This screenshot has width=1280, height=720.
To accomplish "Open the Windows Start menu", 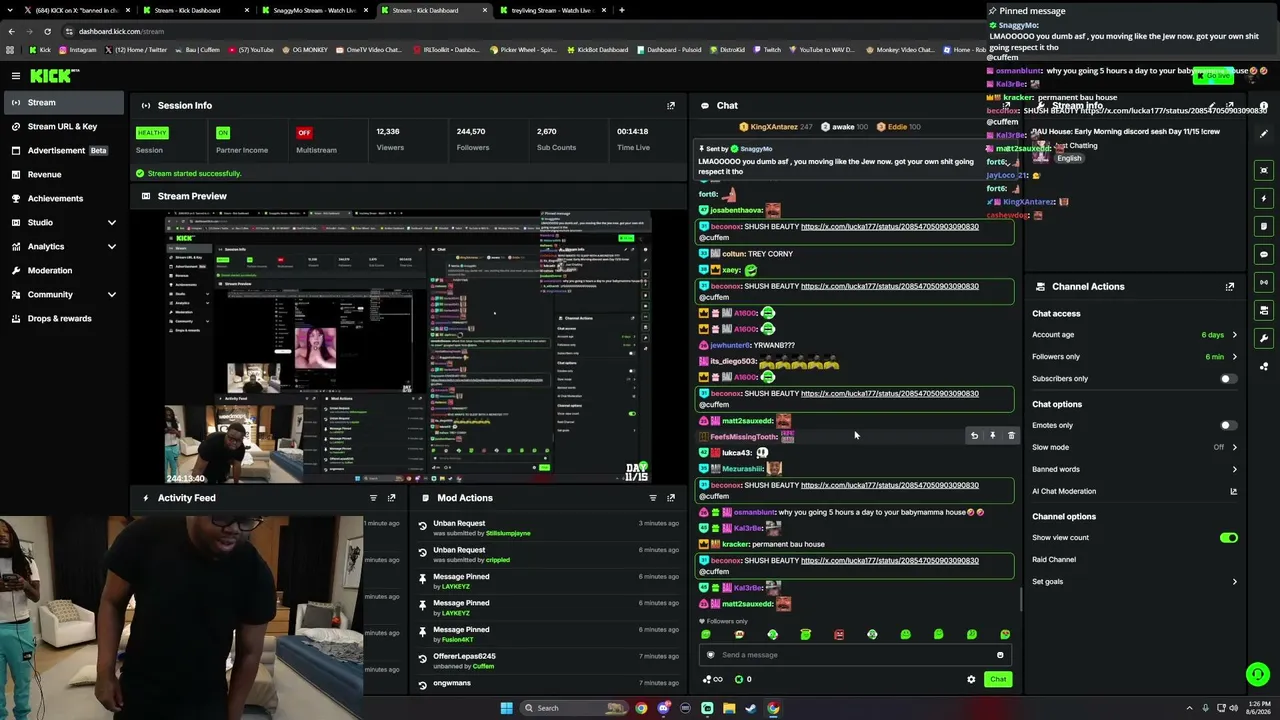I will click(x=507, y=708).
